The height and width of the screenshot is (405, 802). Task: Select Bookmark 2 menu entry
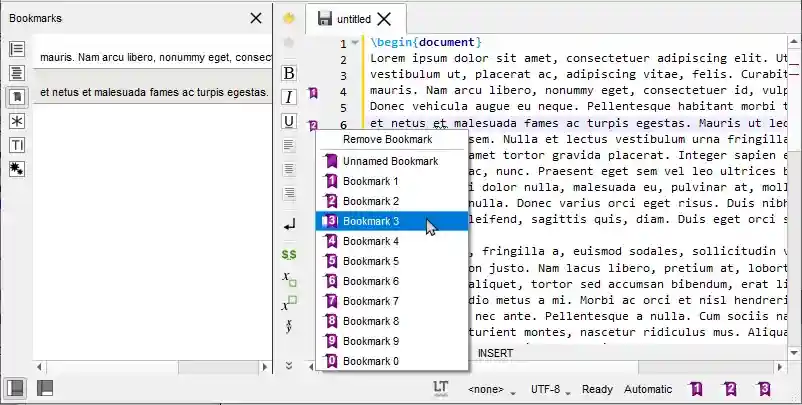click(x=392, y=201)
